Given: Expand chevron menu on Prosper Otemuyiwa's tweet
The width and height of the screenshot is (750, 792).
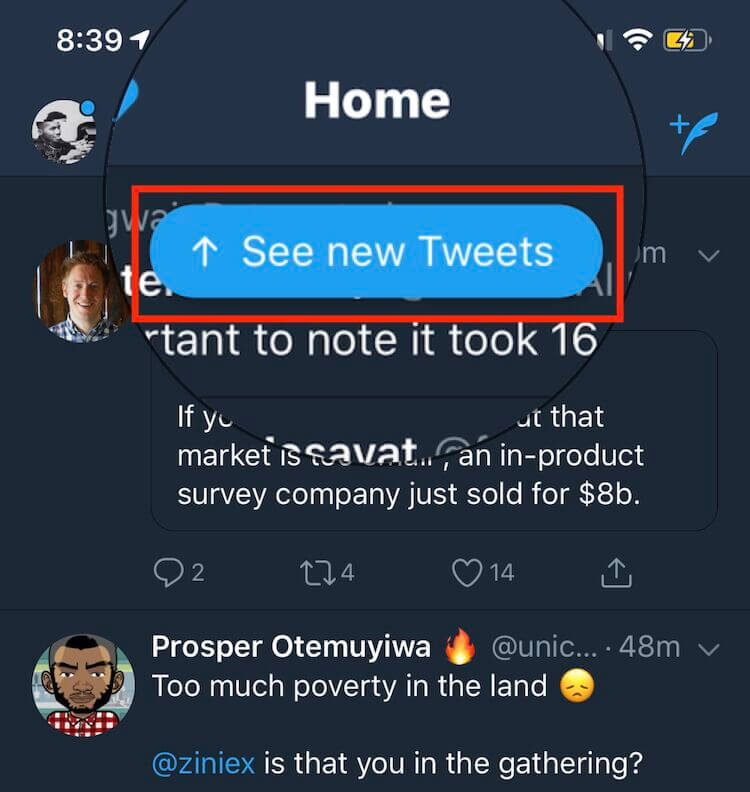Looking at the screenshot, I should click(708, 649).
